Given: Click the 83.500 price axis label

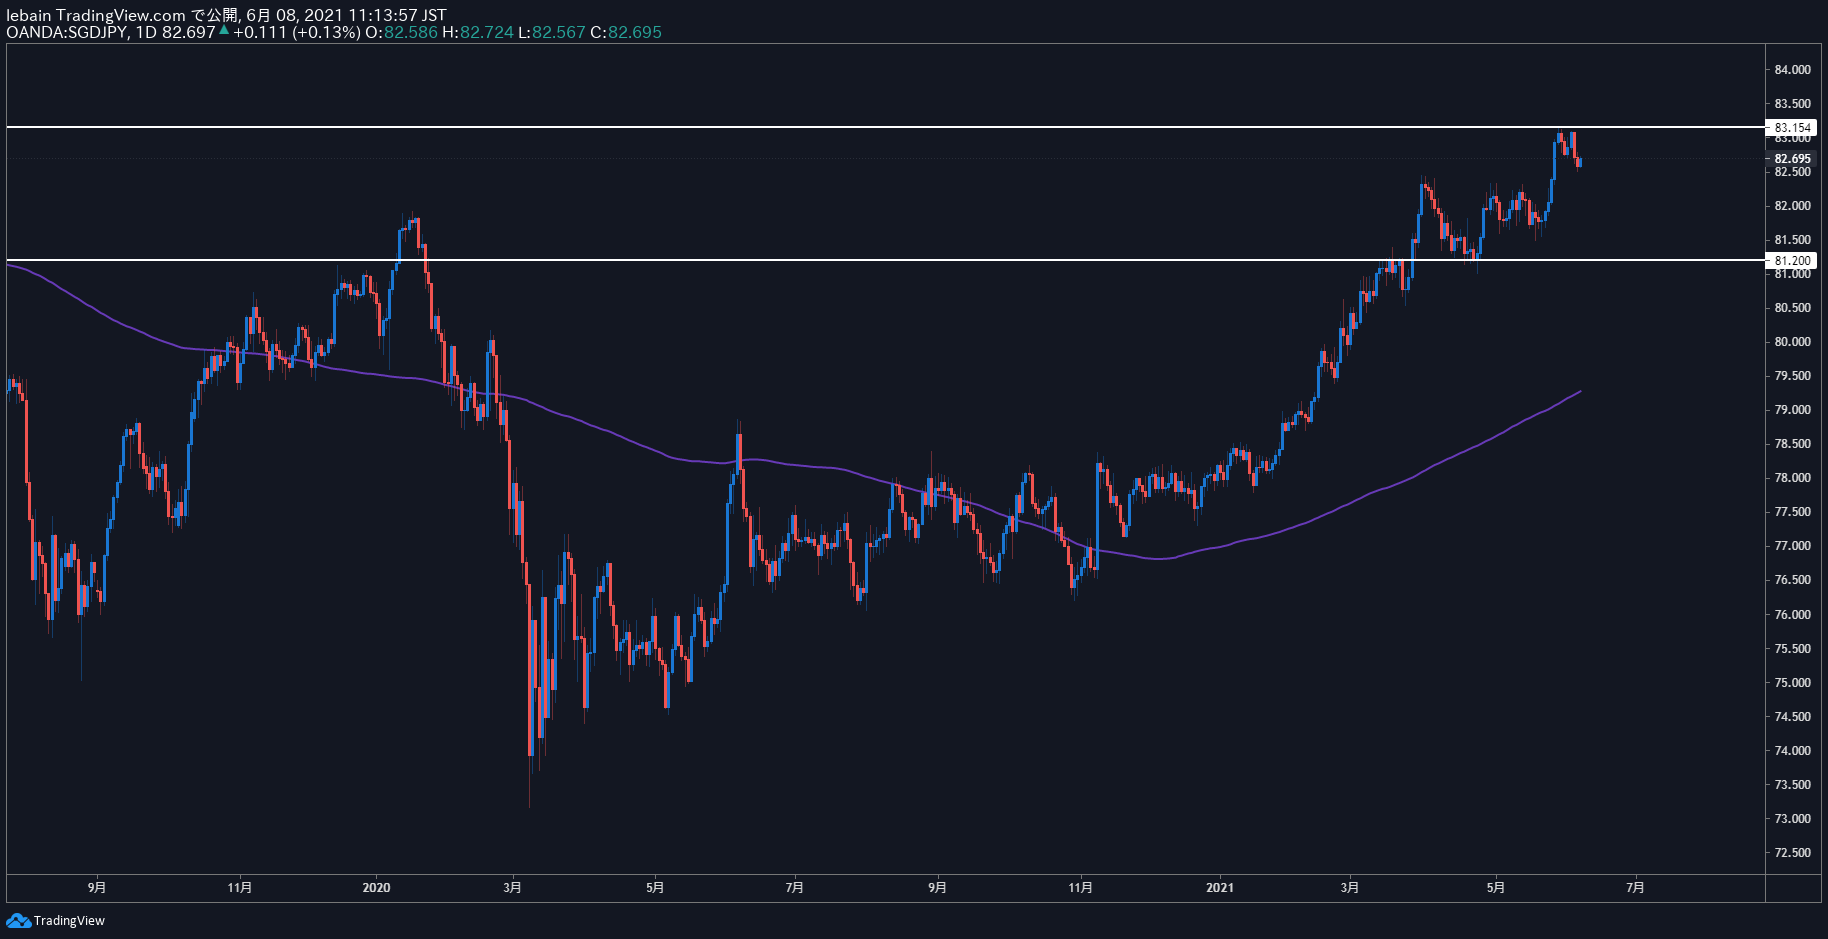Looking at the screenshot, I should tap(1792, 103).
